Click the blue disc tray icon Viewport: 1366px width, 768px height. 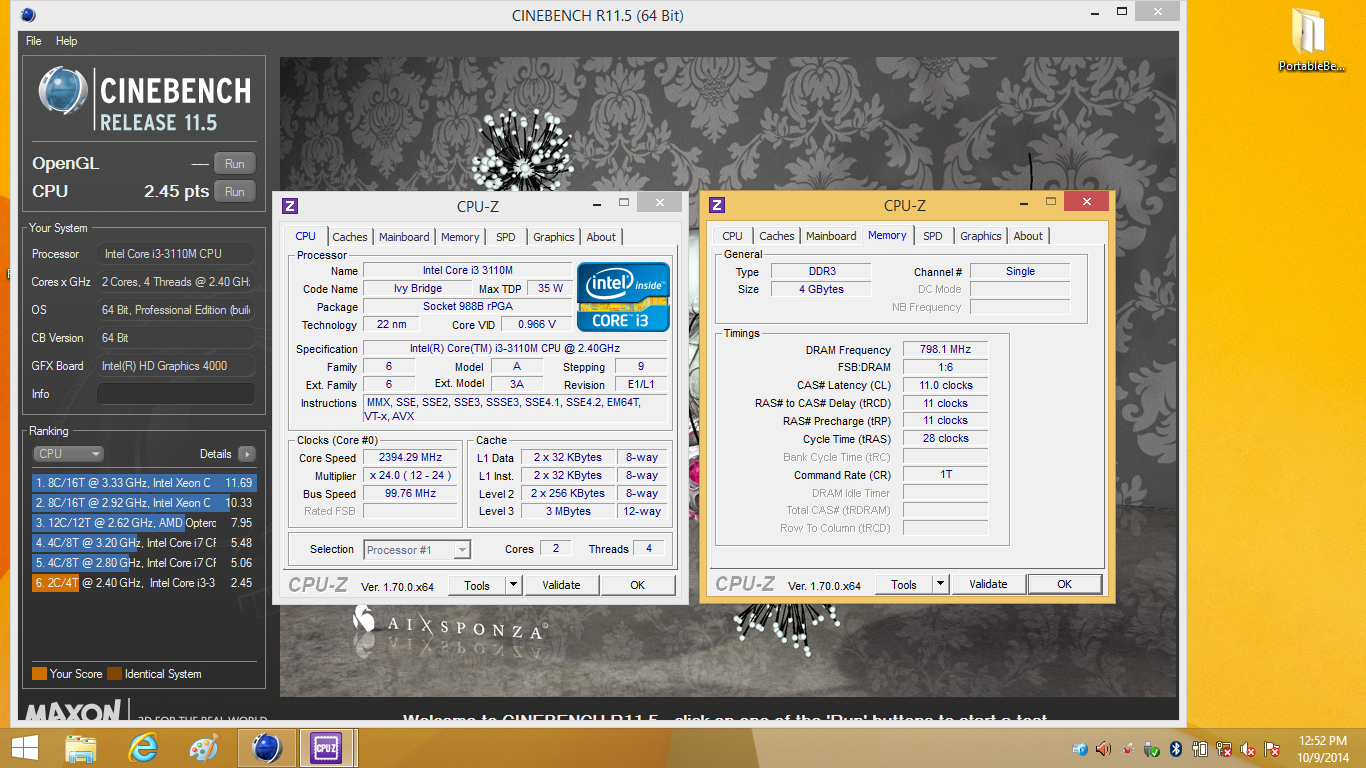pyautogui.click(x=1079, y=748)
